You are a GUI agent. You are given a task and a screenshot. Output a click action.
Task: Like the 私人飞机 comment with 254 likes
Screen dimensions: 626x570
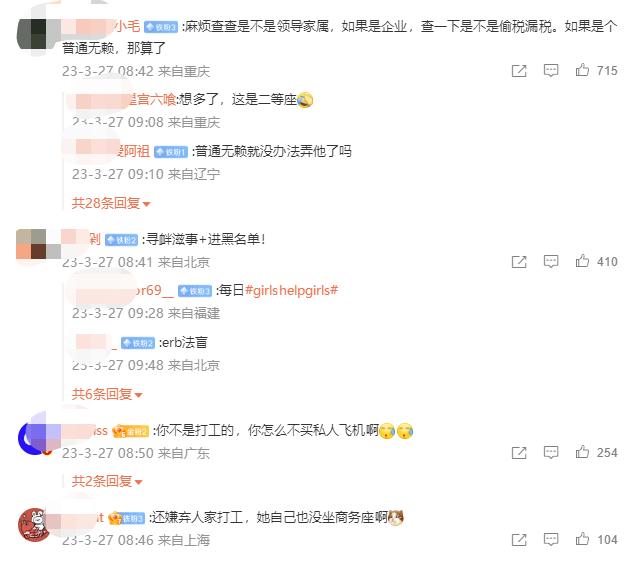(582, 452)
